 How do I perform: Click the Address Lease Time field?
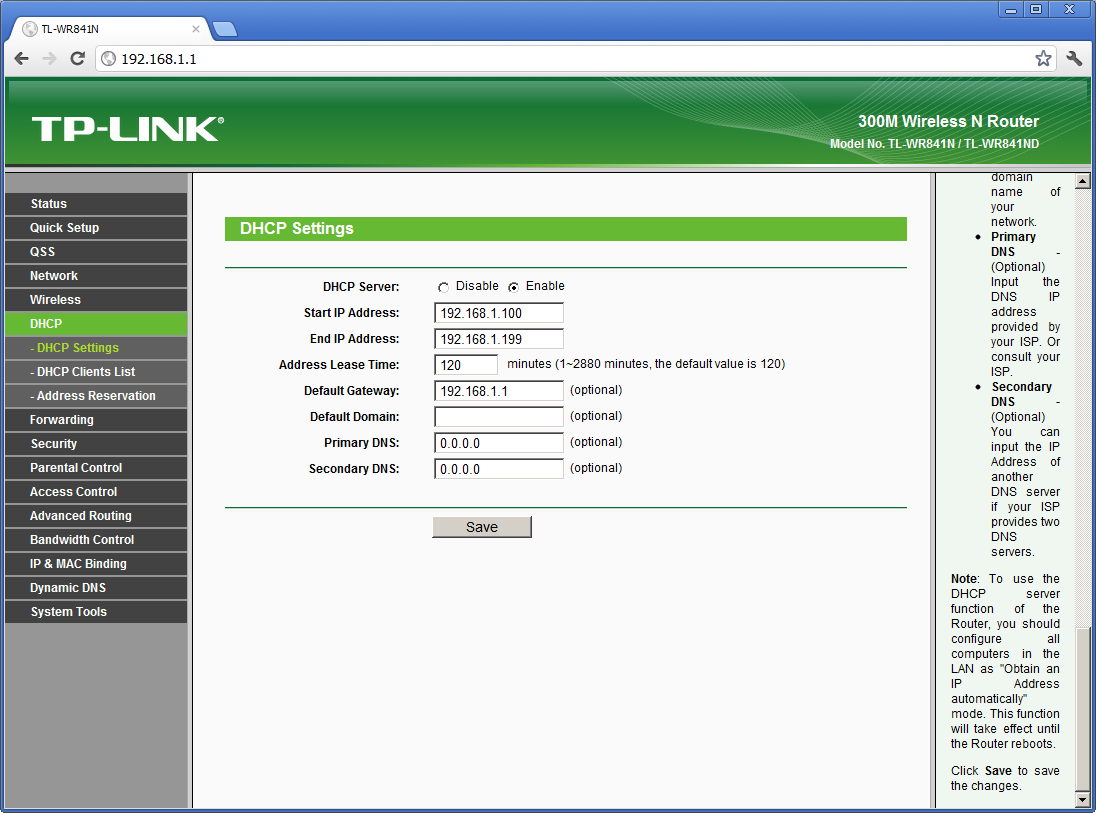tap(466, 365)
